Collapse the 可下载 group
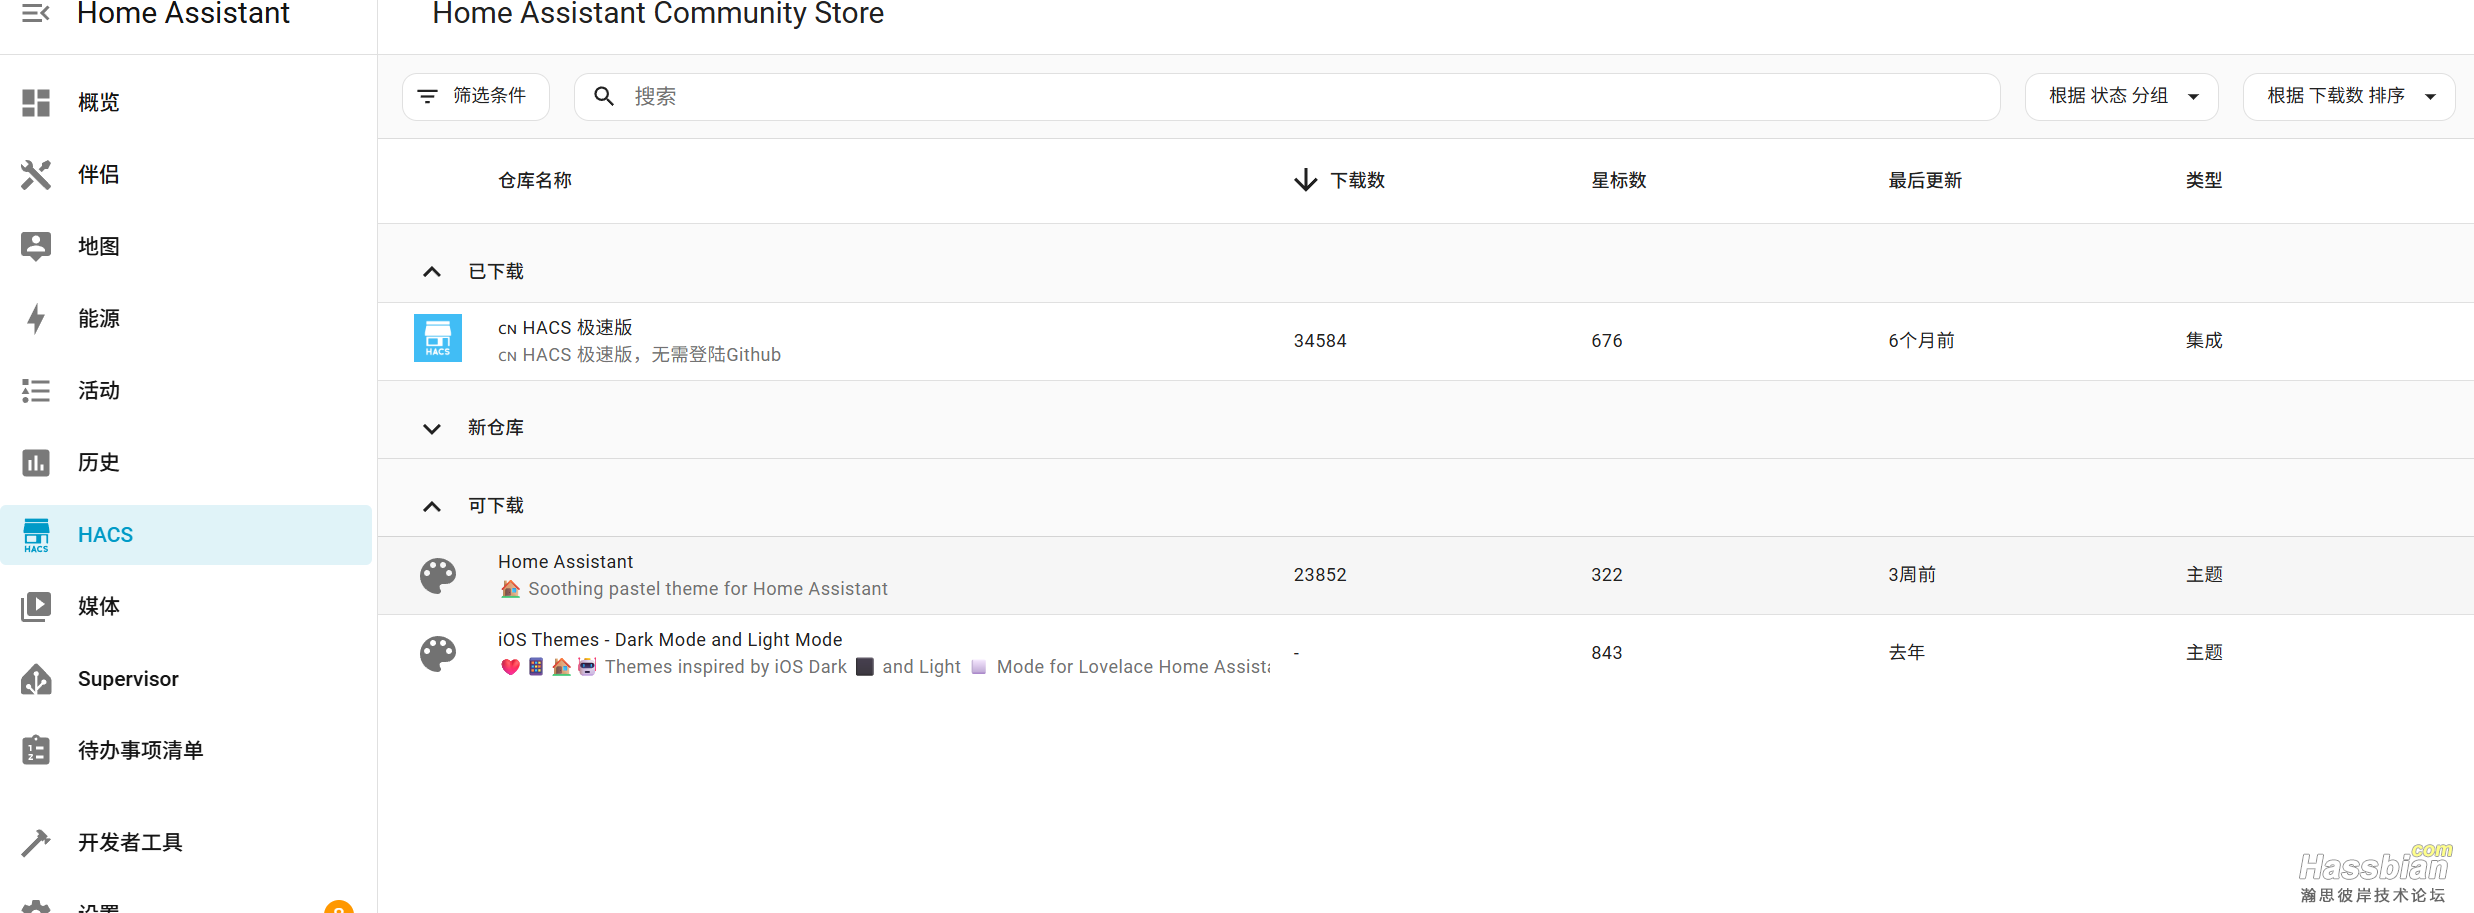 tap(432, 506)
